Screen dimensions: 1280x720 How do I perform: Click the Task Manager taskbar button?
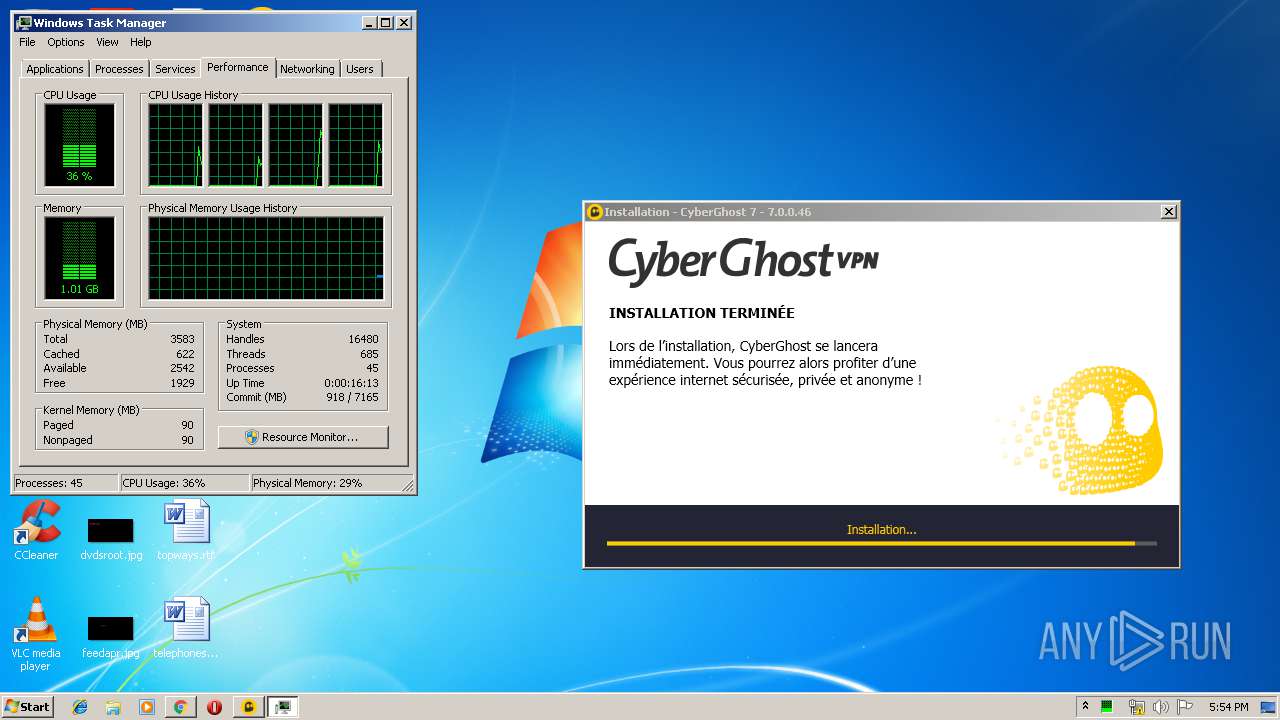[283, 707]
